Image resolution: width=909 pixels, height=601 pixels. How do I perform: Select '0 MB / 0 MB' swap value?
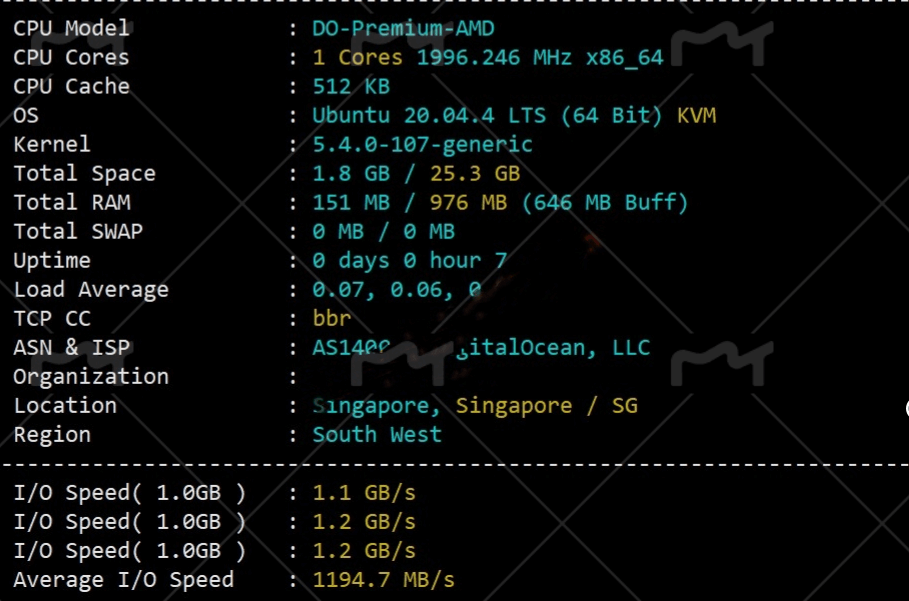[384, 231]
